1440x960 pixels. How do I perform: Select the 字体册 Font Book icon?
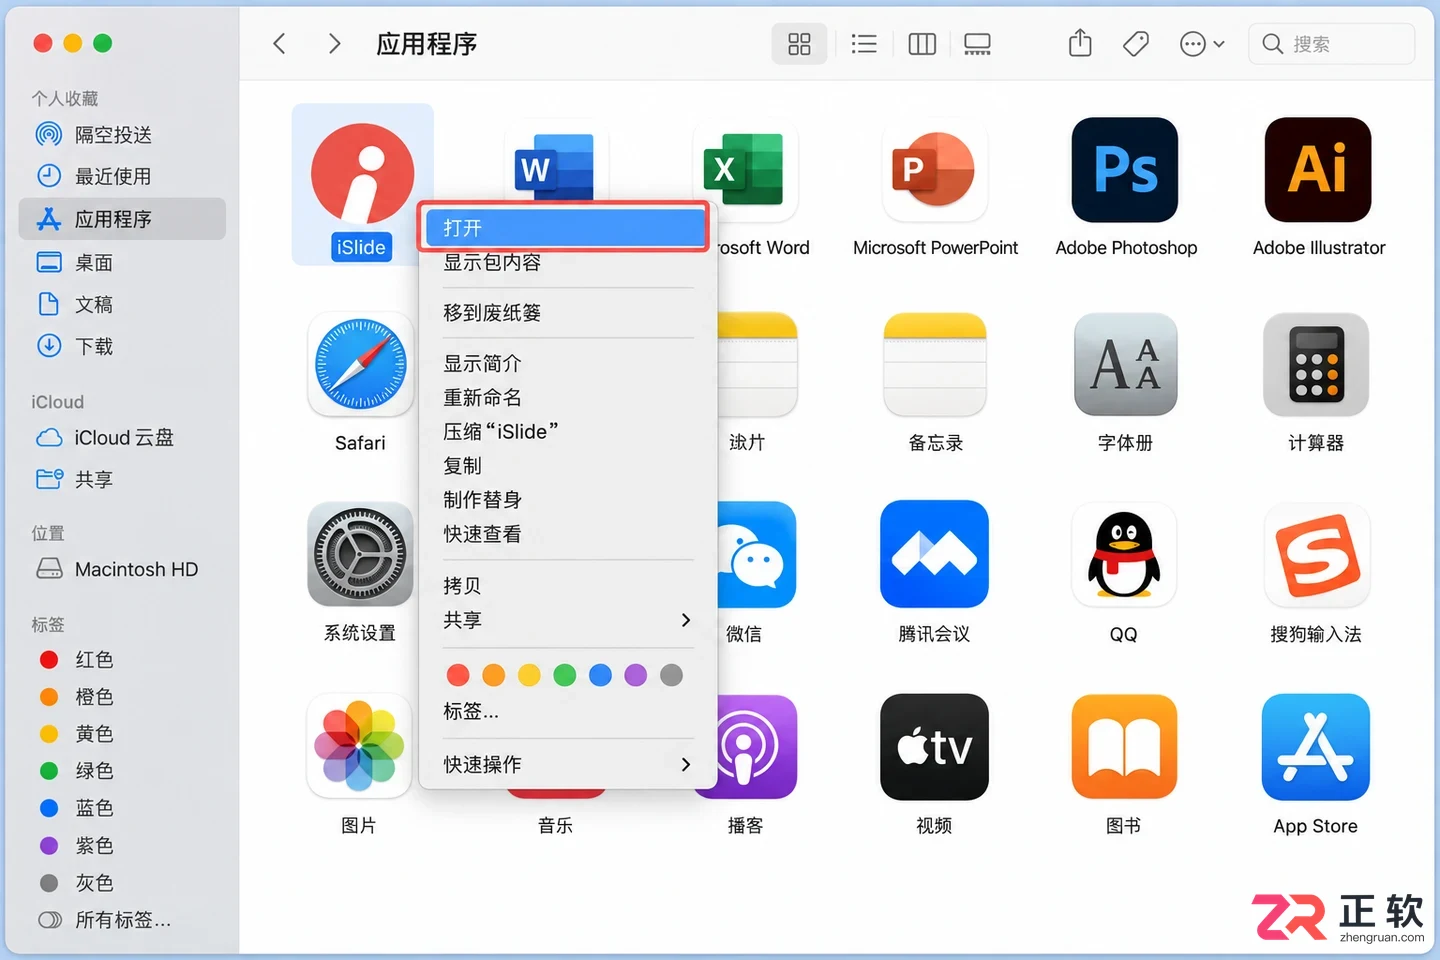point(1125,364)
